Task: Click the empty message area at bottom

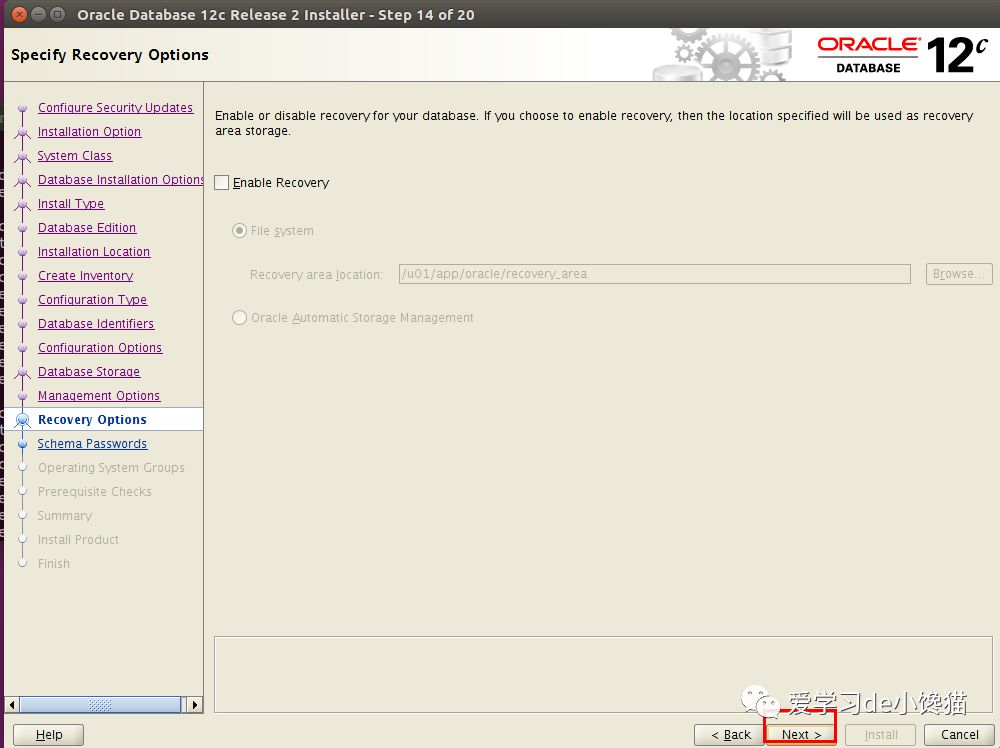Action: click(603, 674)
